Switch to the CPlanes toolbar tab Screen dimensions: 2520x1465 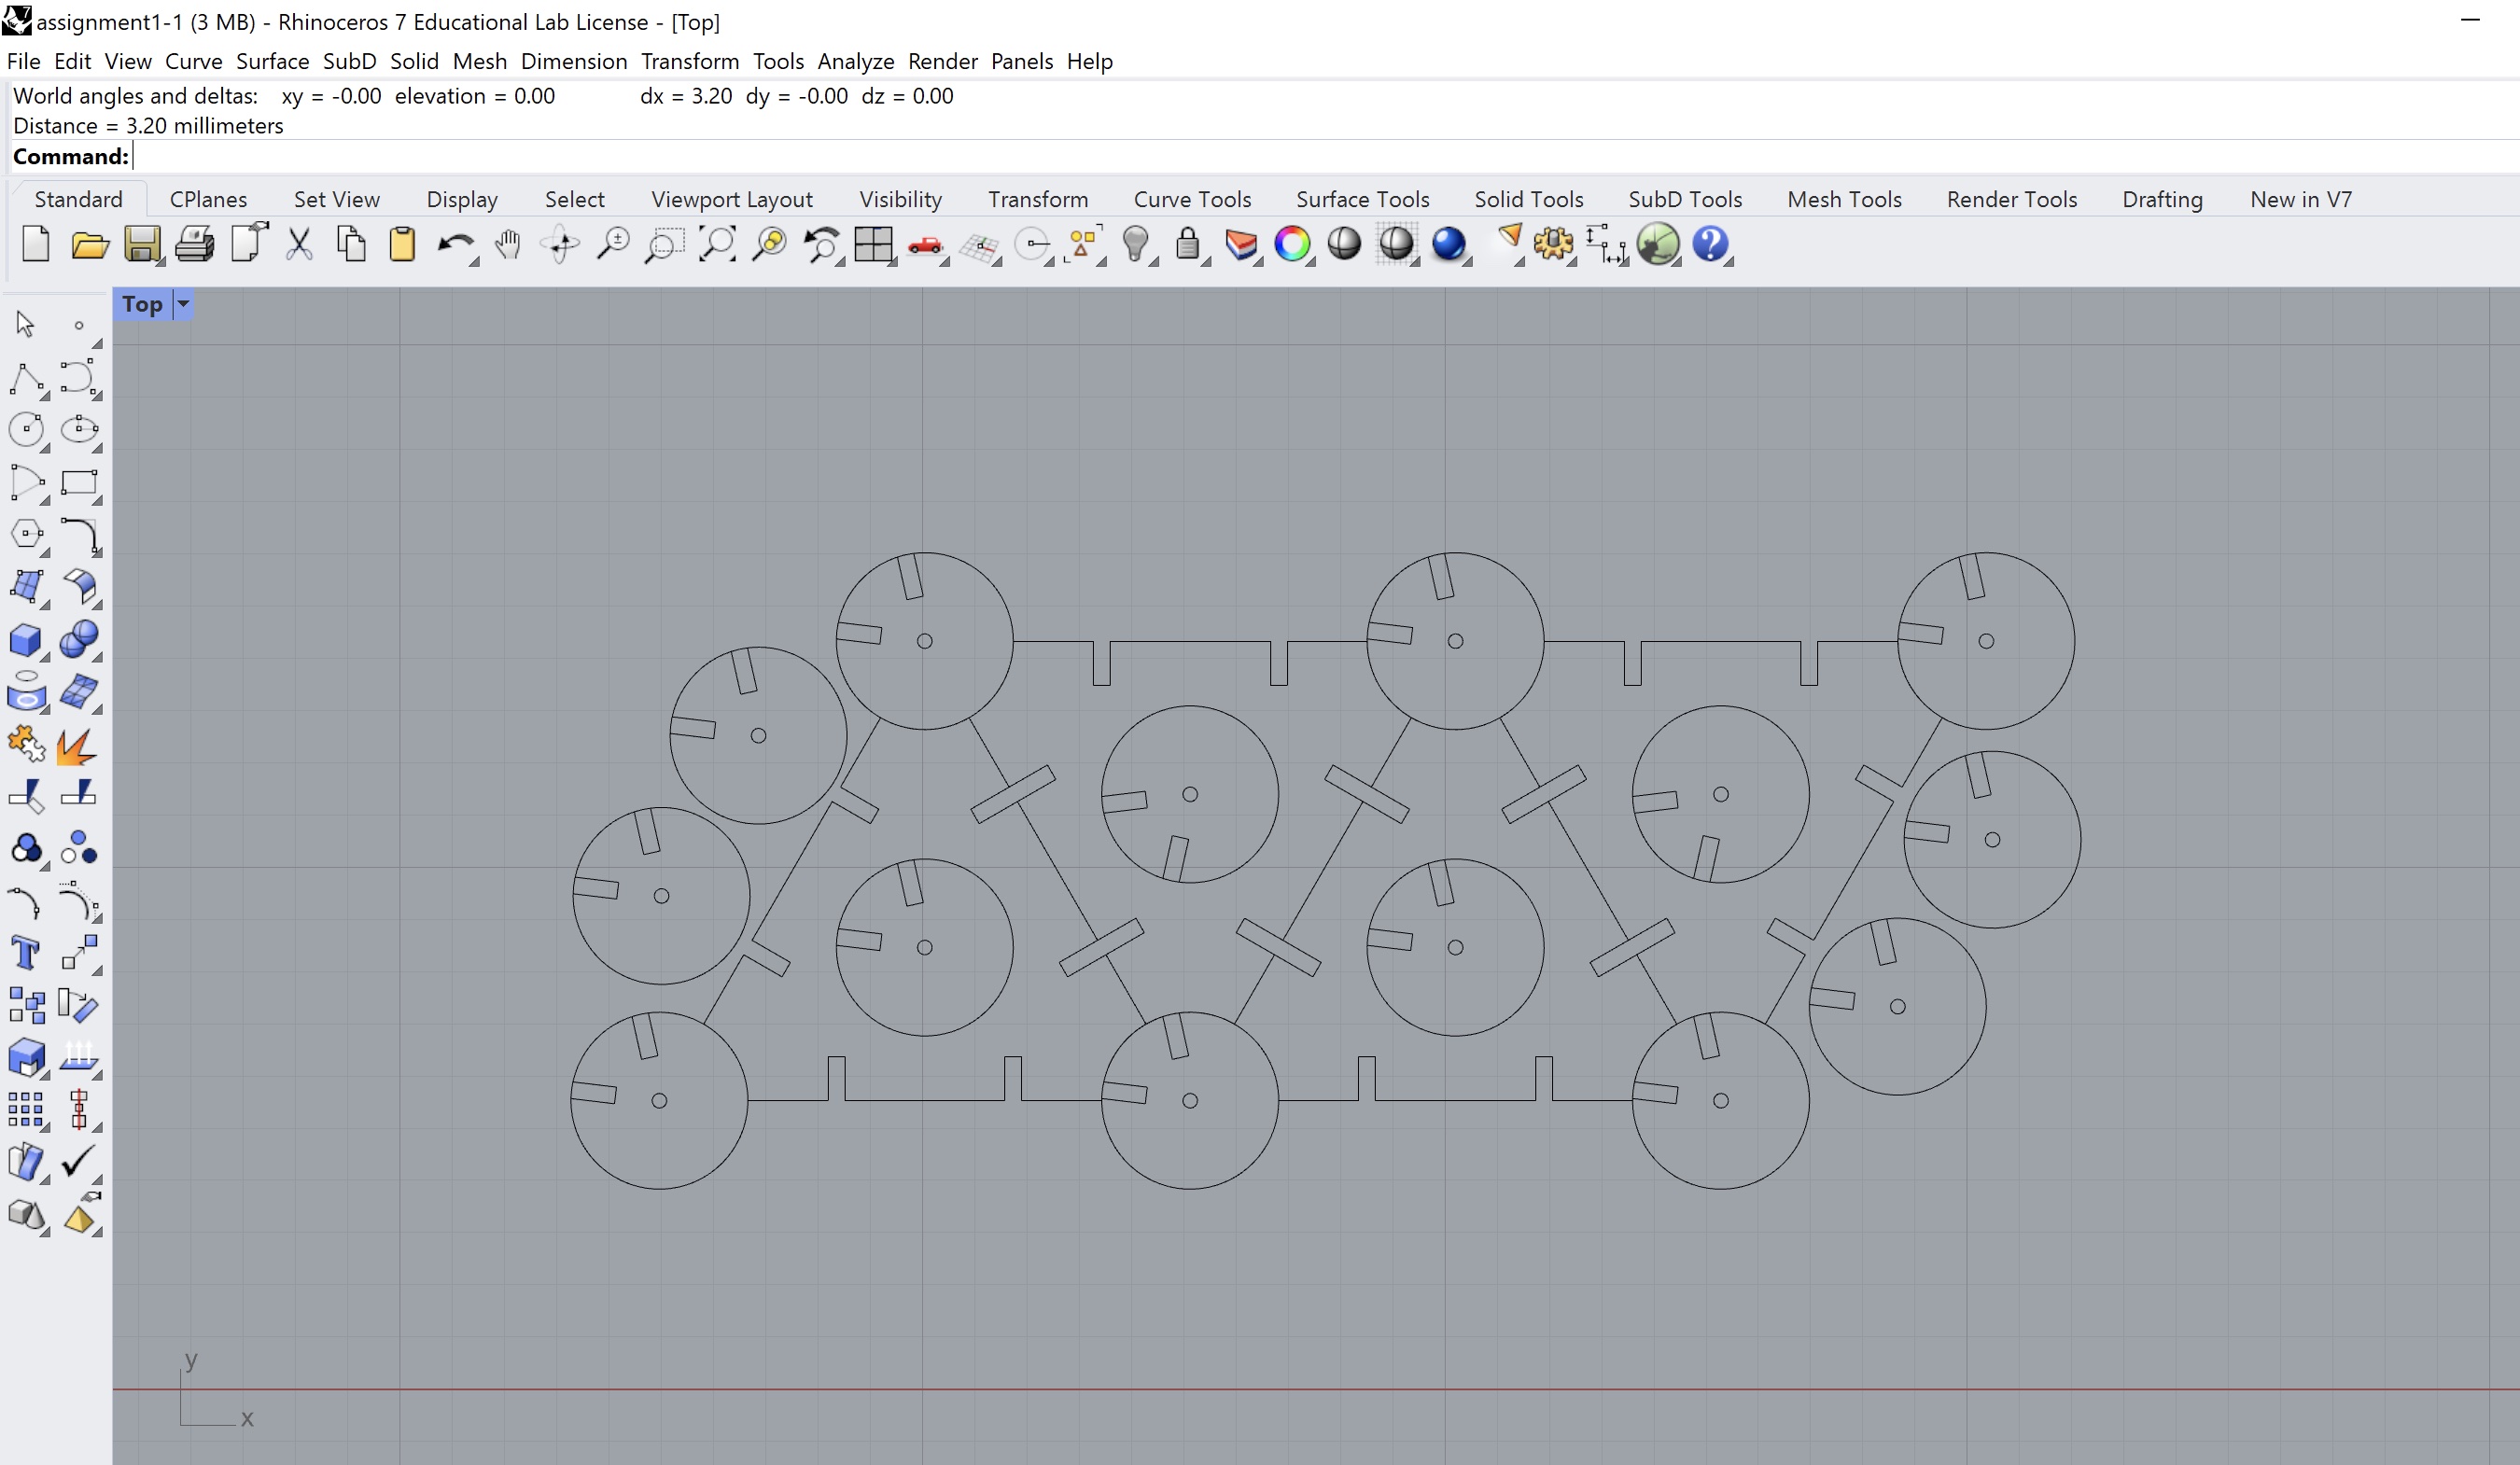point(208,199)
